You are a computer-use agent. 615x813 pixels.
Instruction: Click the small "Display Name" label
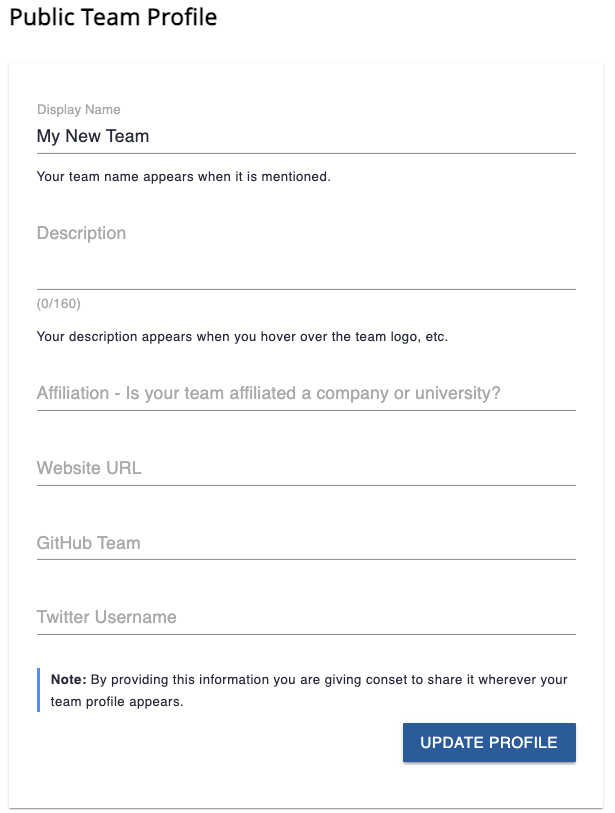78,109
